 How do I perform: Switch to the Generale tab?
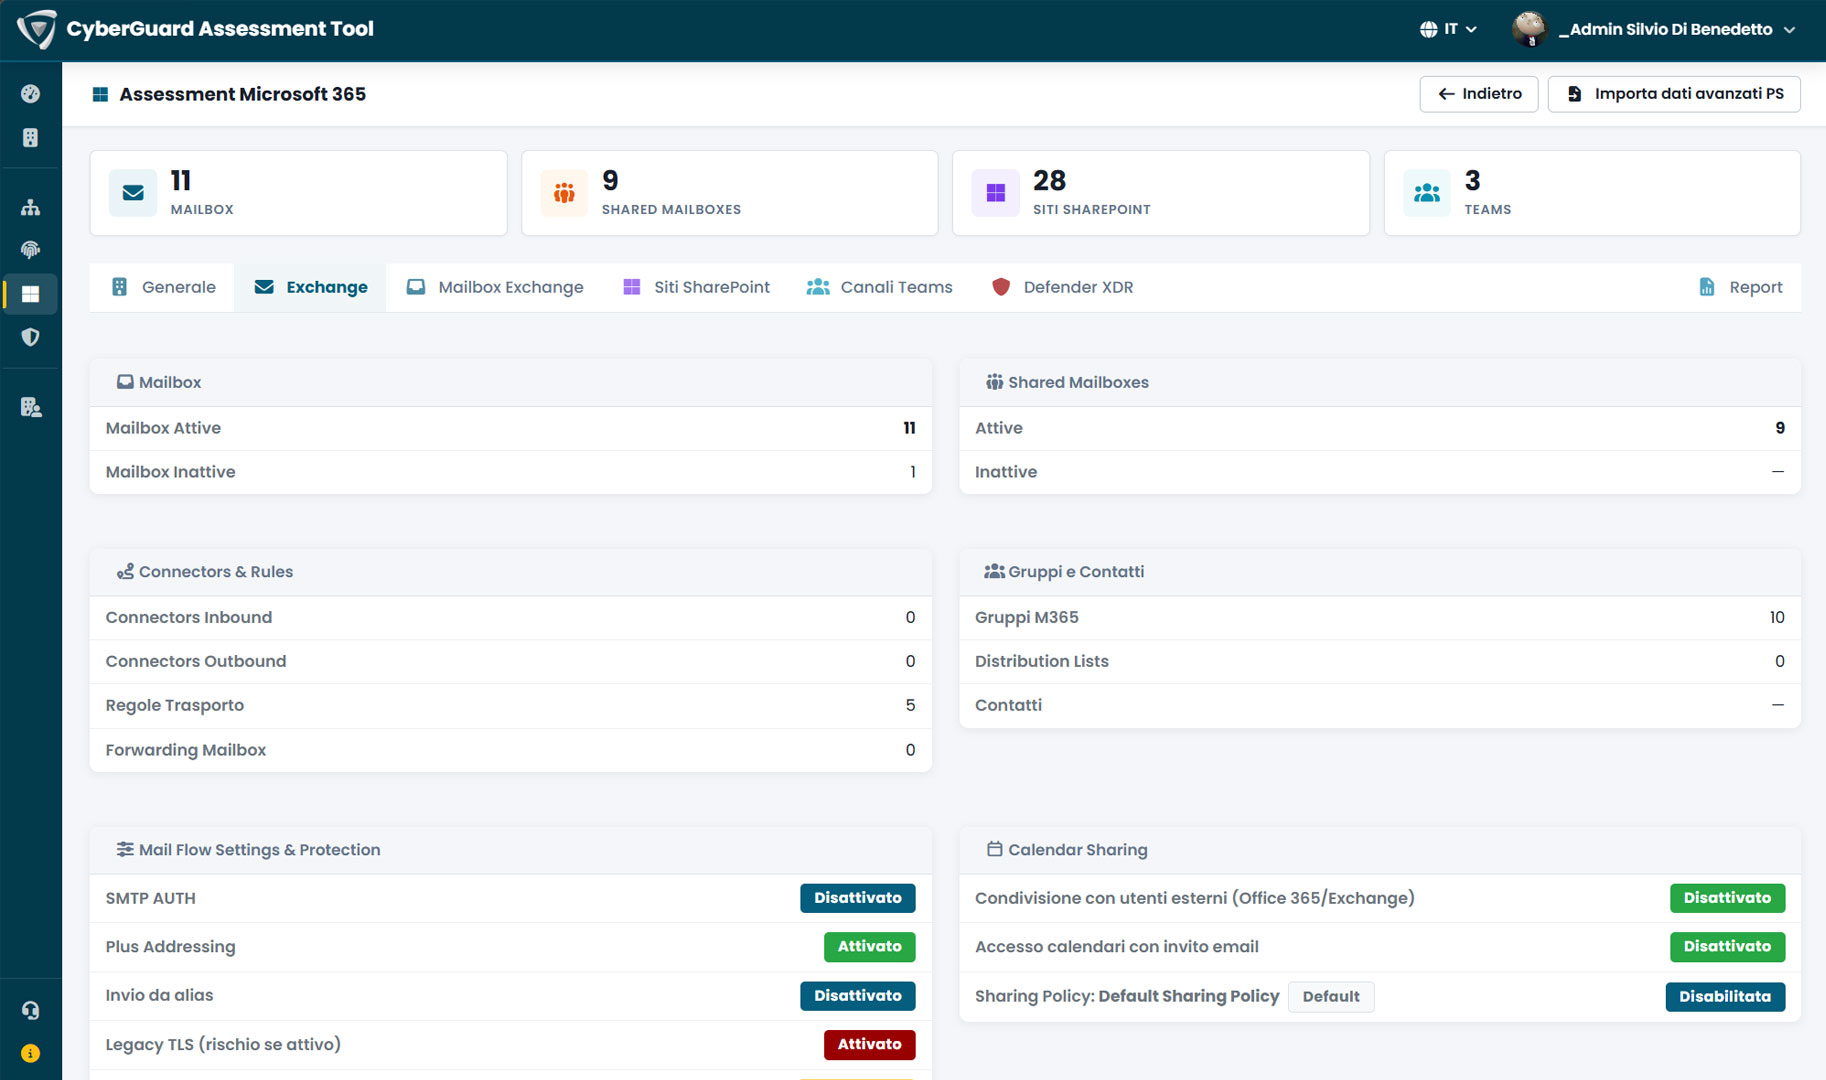point(163,288)
